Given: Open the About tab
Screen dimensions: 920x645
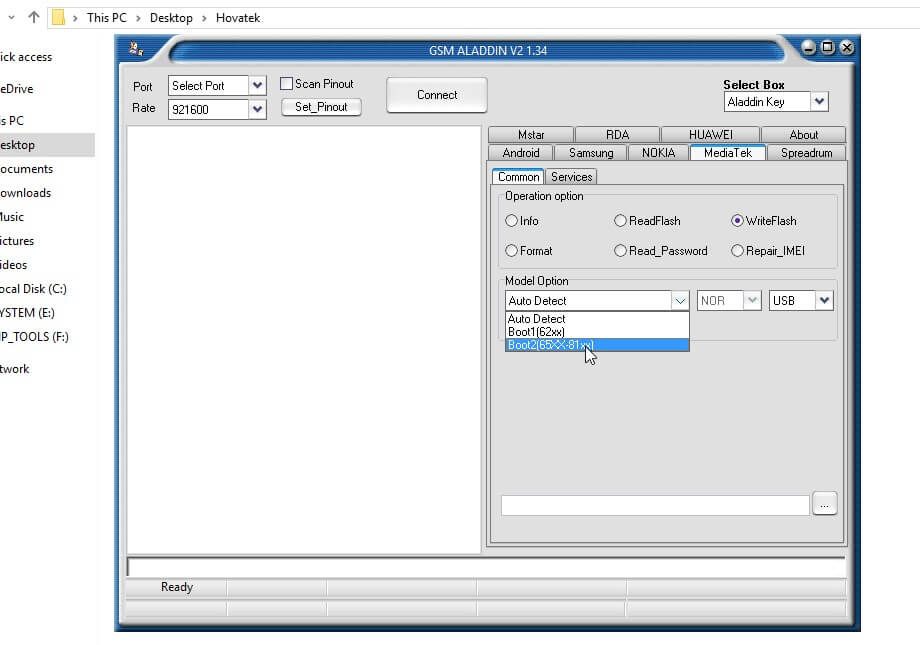Looking at the screenshot, I should [x=803, y=134].
